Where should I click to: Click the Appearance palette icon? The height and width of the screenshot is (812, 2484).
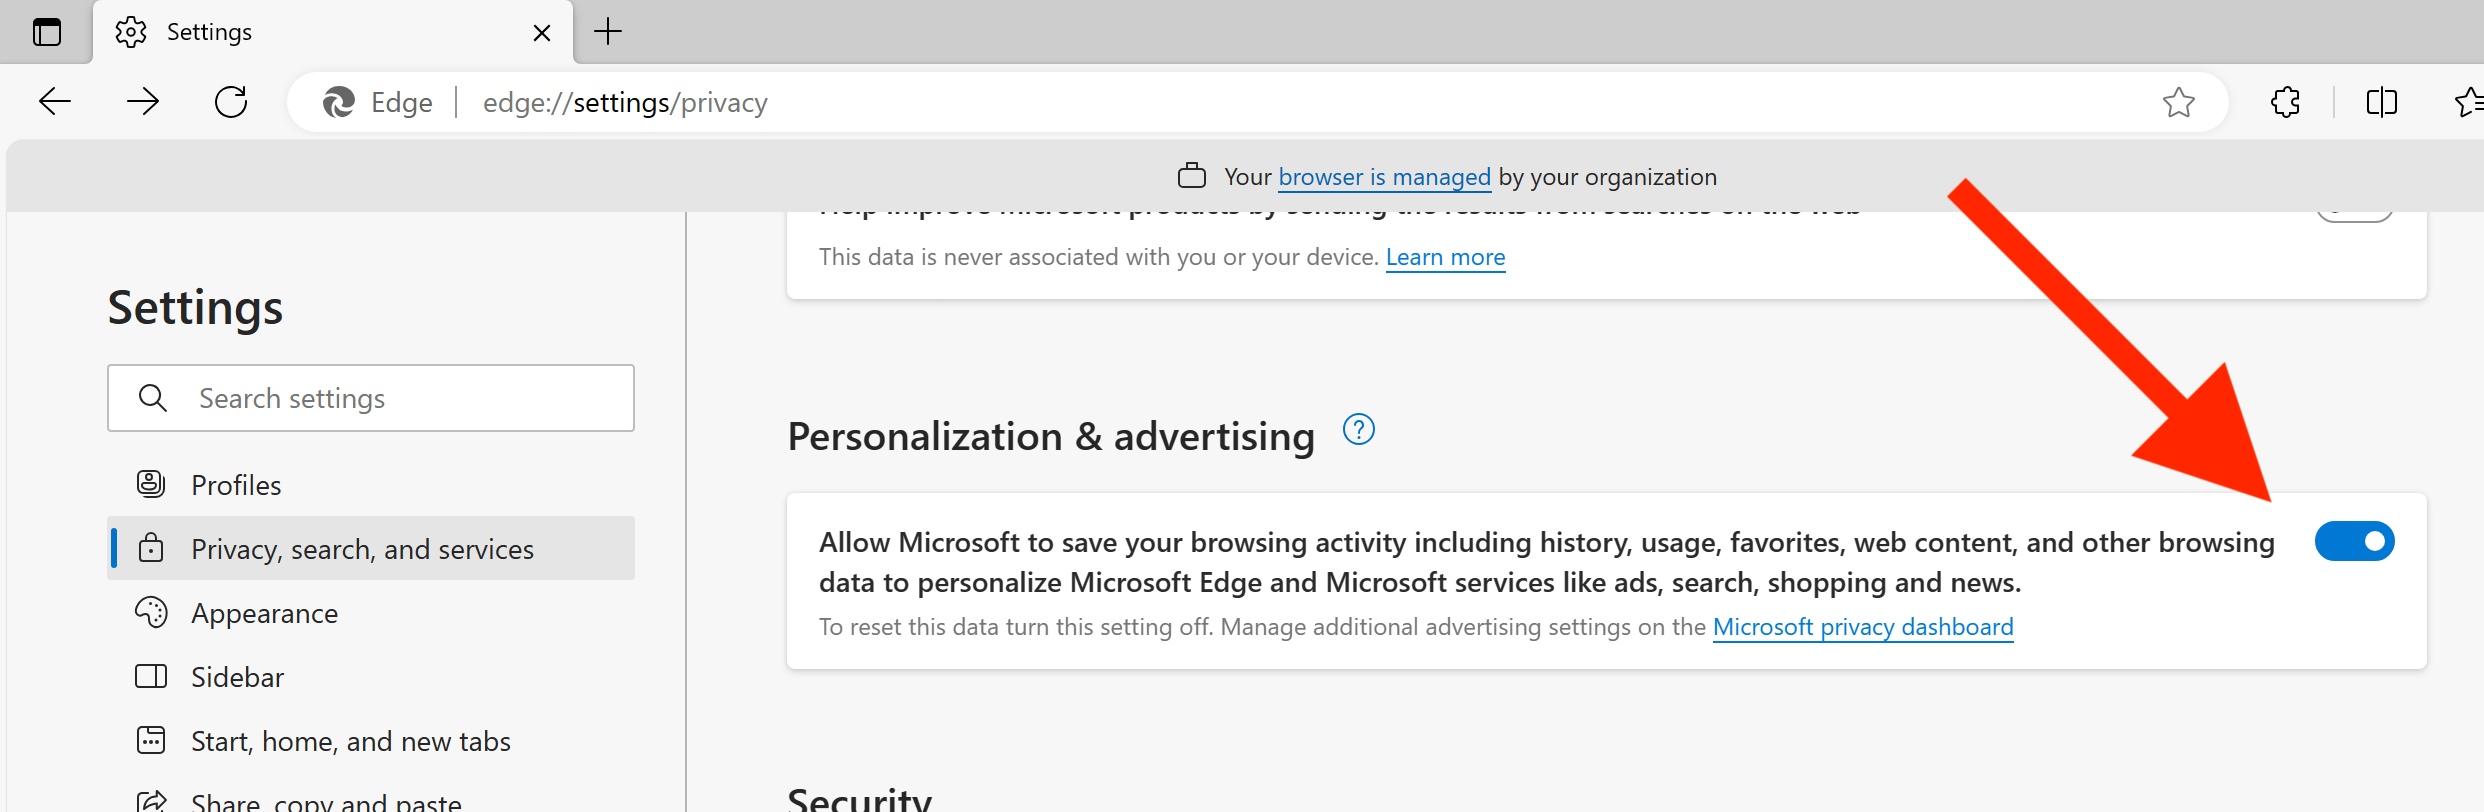151,612
